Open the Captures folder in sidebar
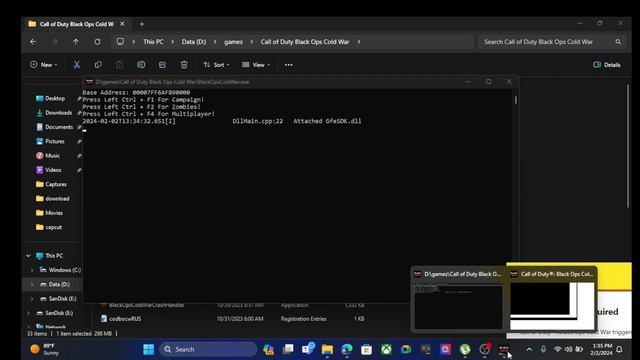 (56, 184)
